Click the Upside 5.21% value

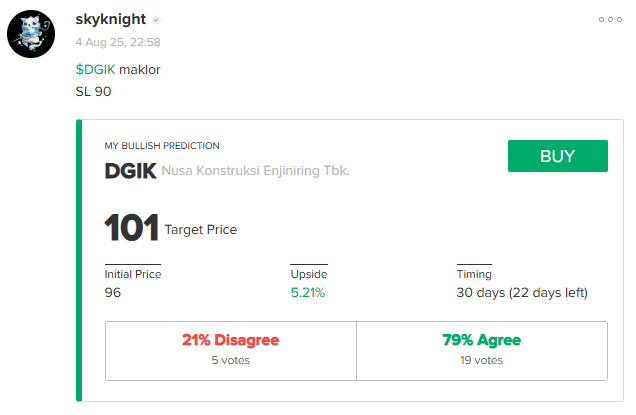pyautogui.click(x=308, y=292)
